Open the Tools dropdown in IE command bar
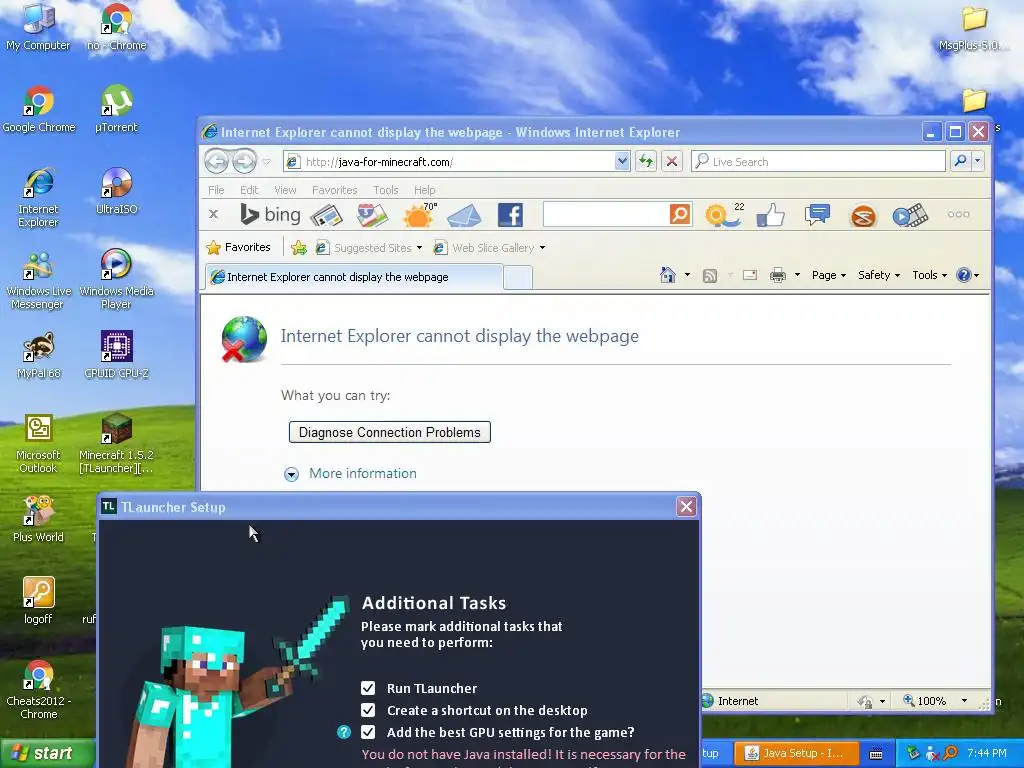 (x=929, y=275)
